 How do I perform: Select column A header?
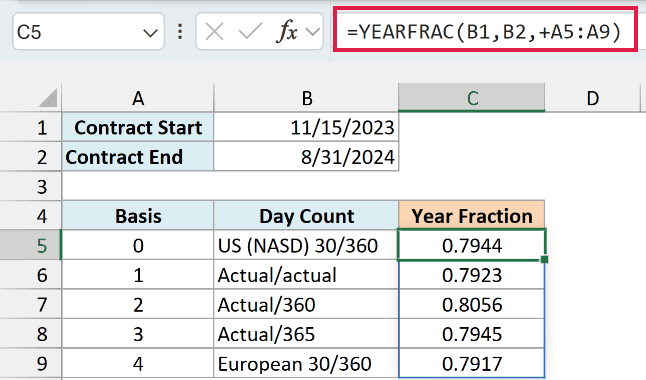click(x=138, y=98)
